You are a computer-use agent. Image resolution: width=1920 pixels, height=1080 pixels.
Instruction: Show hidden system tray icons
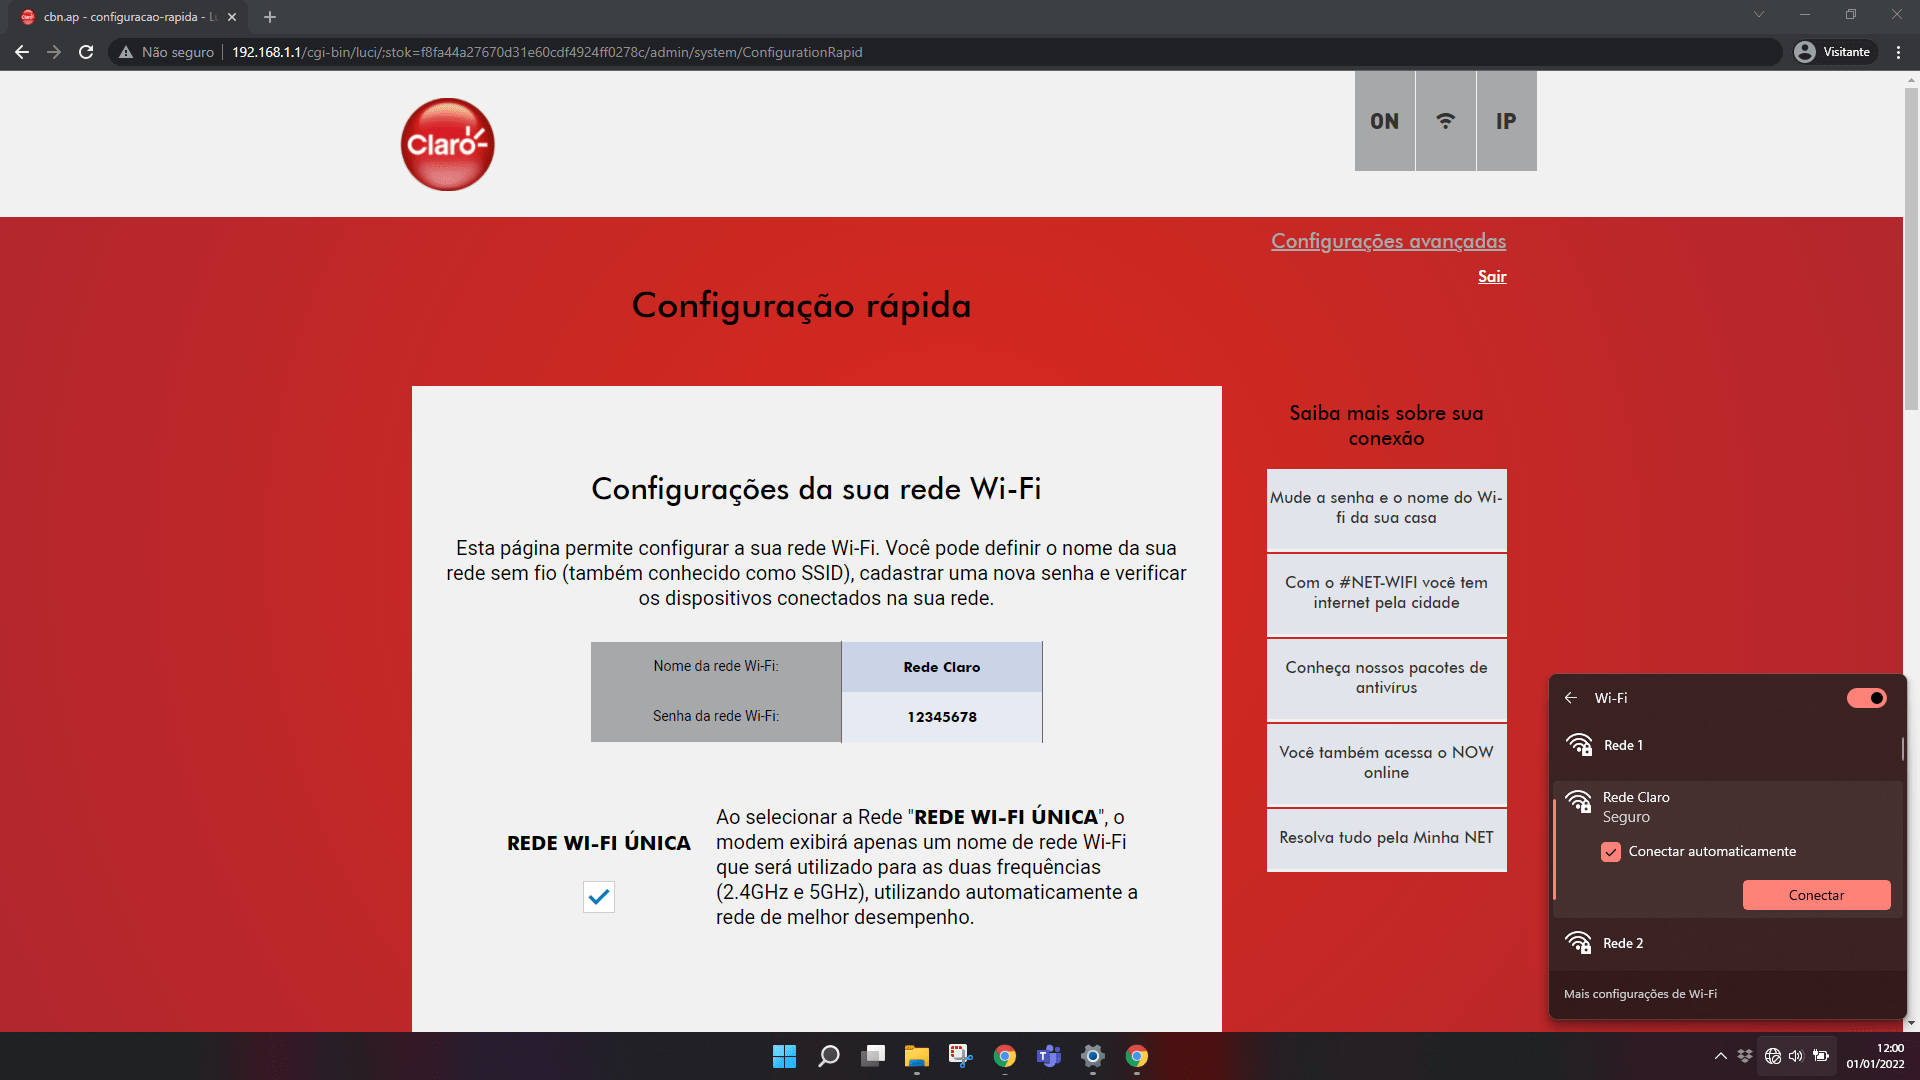point(1721,1056)
